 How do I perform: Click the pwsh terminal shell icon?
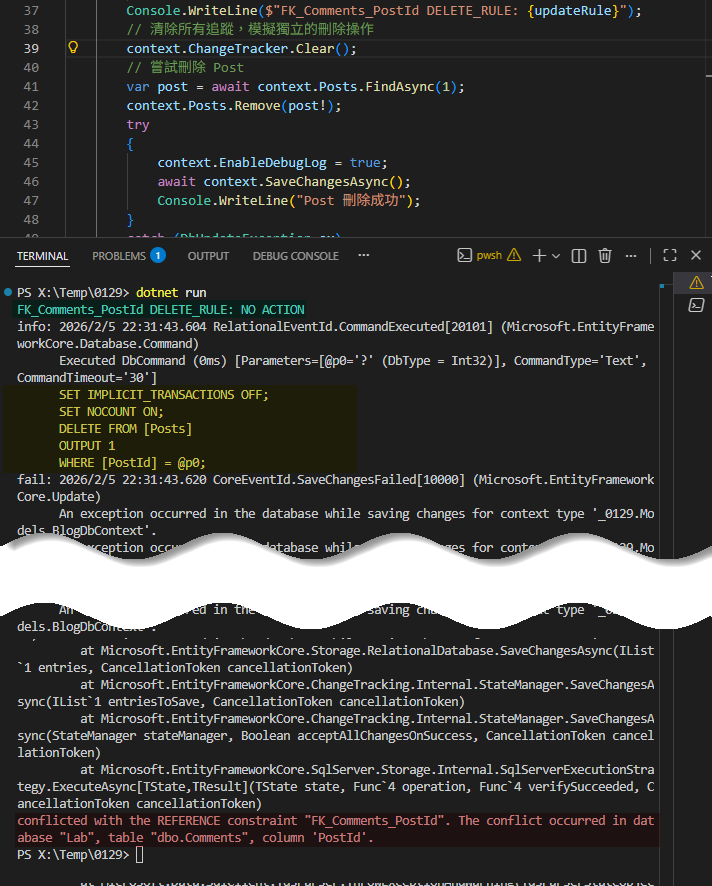[x=464, y=256]
